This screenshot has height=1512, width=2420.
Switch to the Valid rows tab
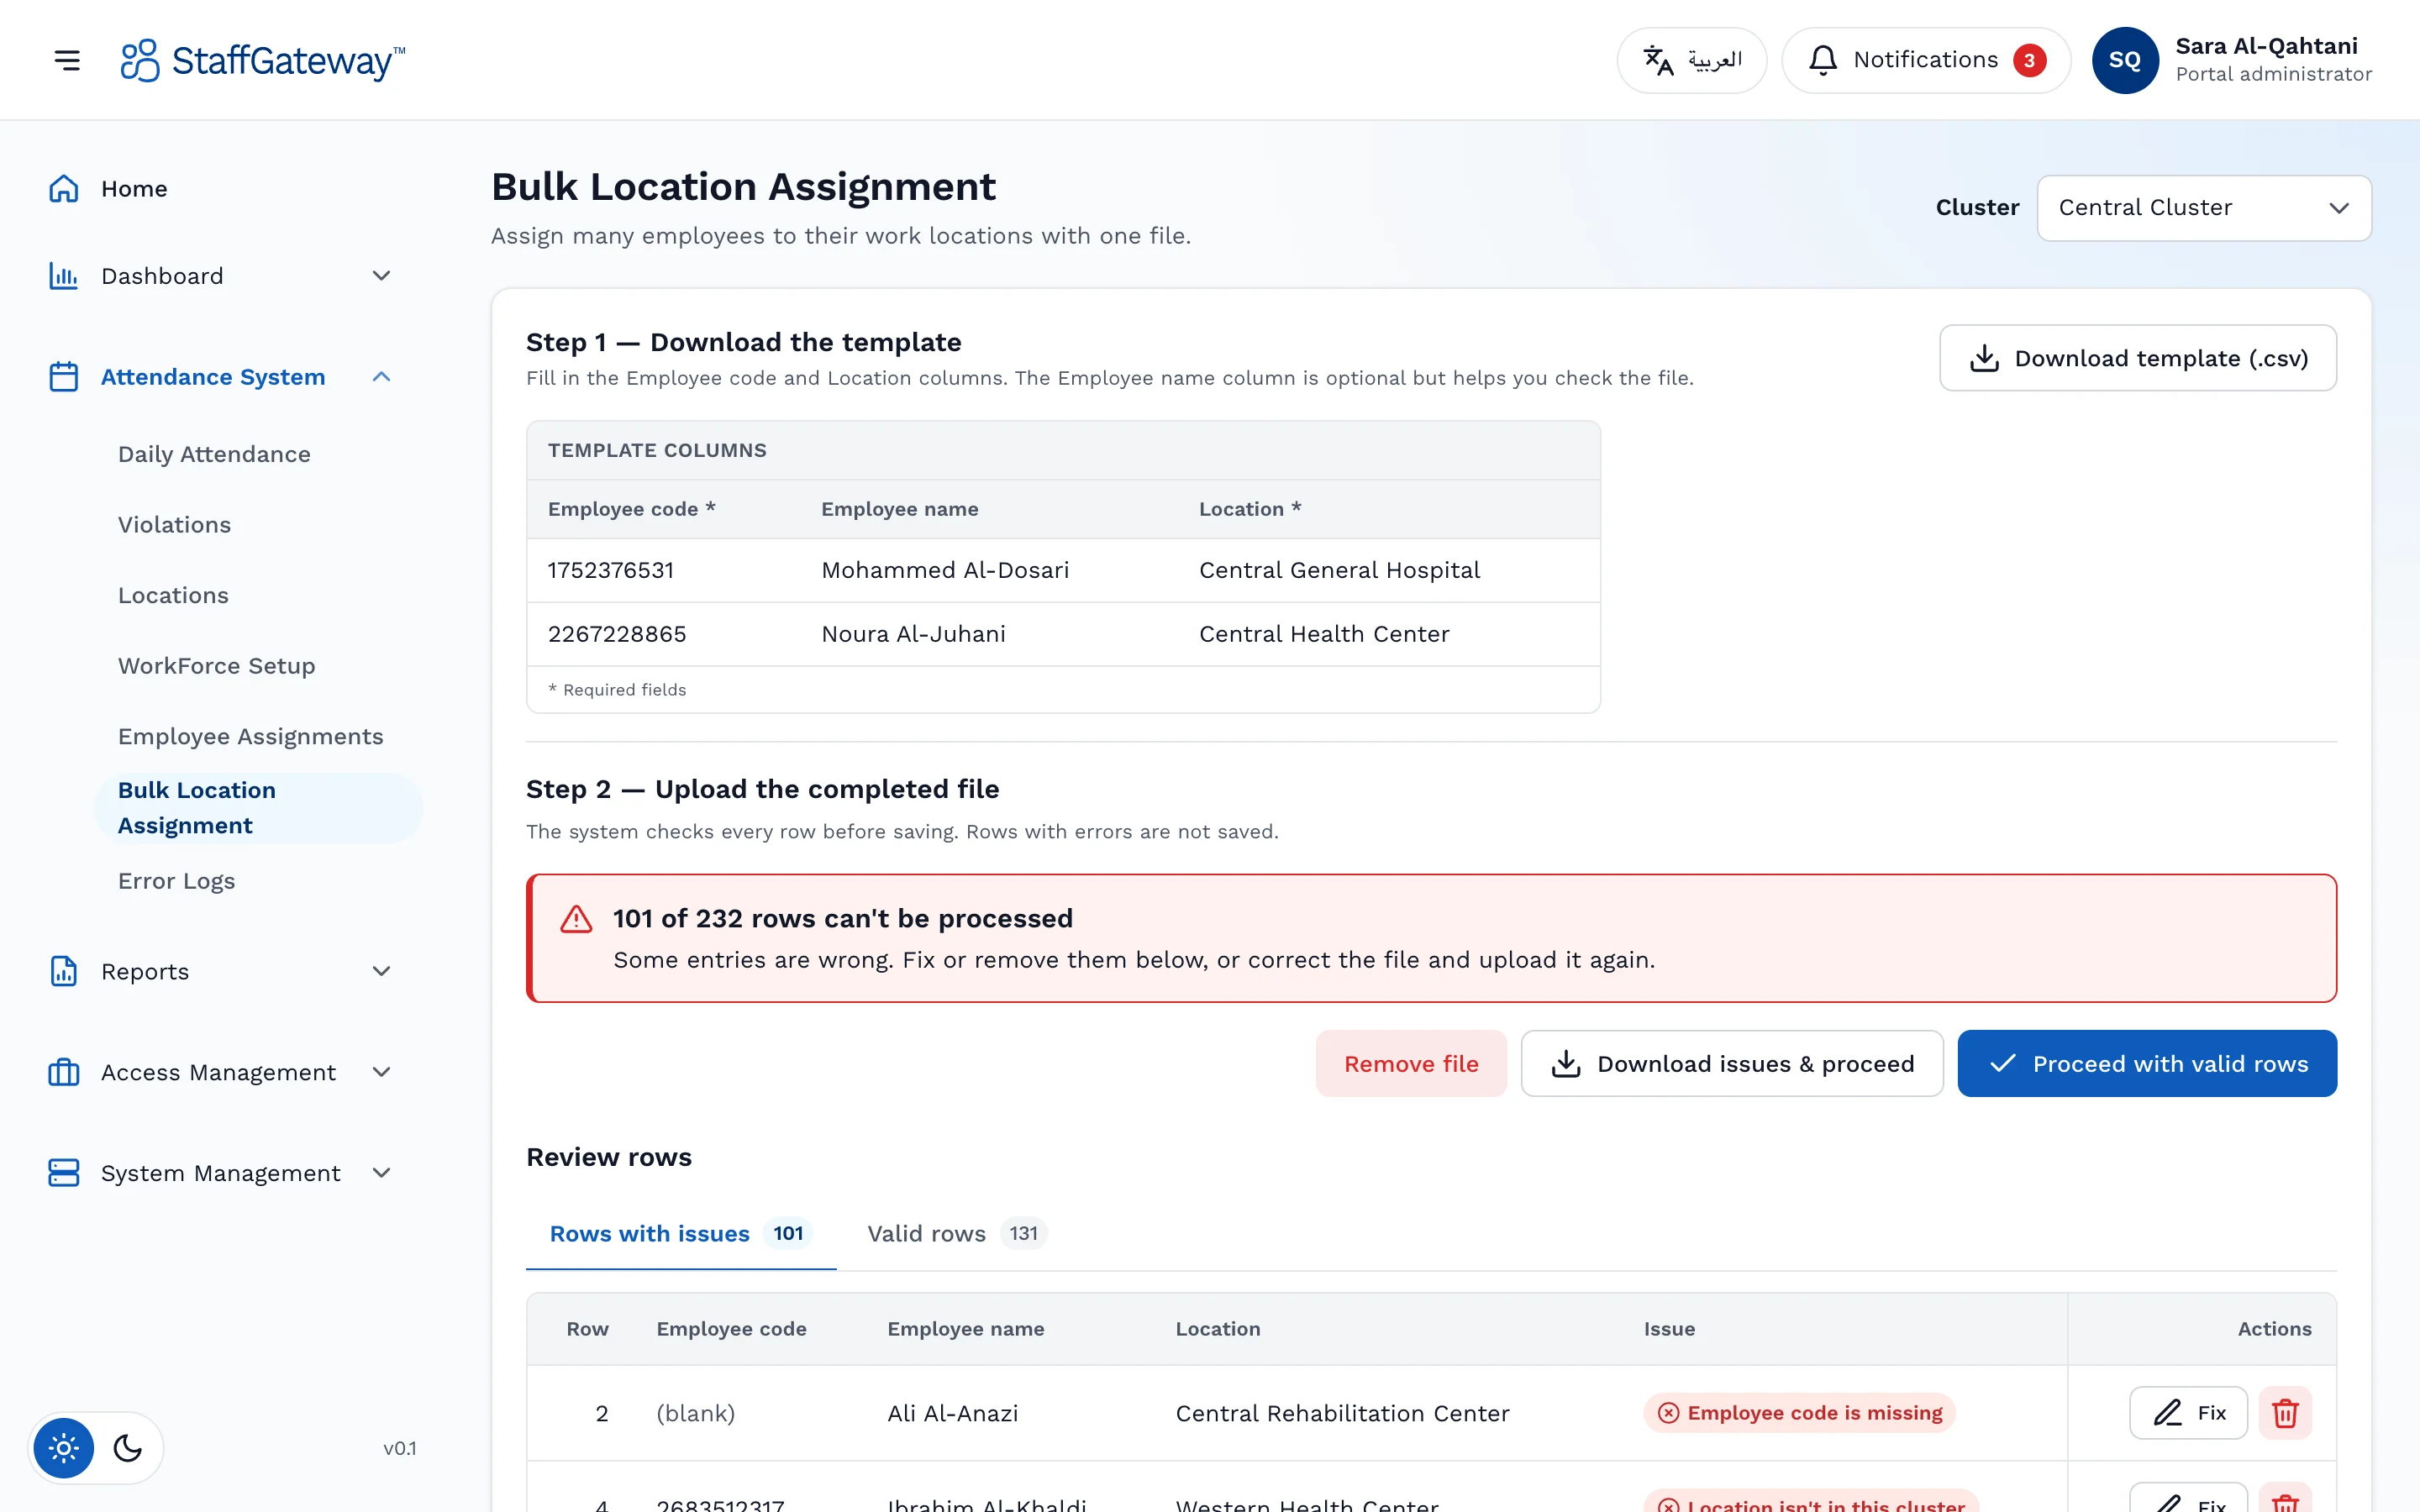956,1234
